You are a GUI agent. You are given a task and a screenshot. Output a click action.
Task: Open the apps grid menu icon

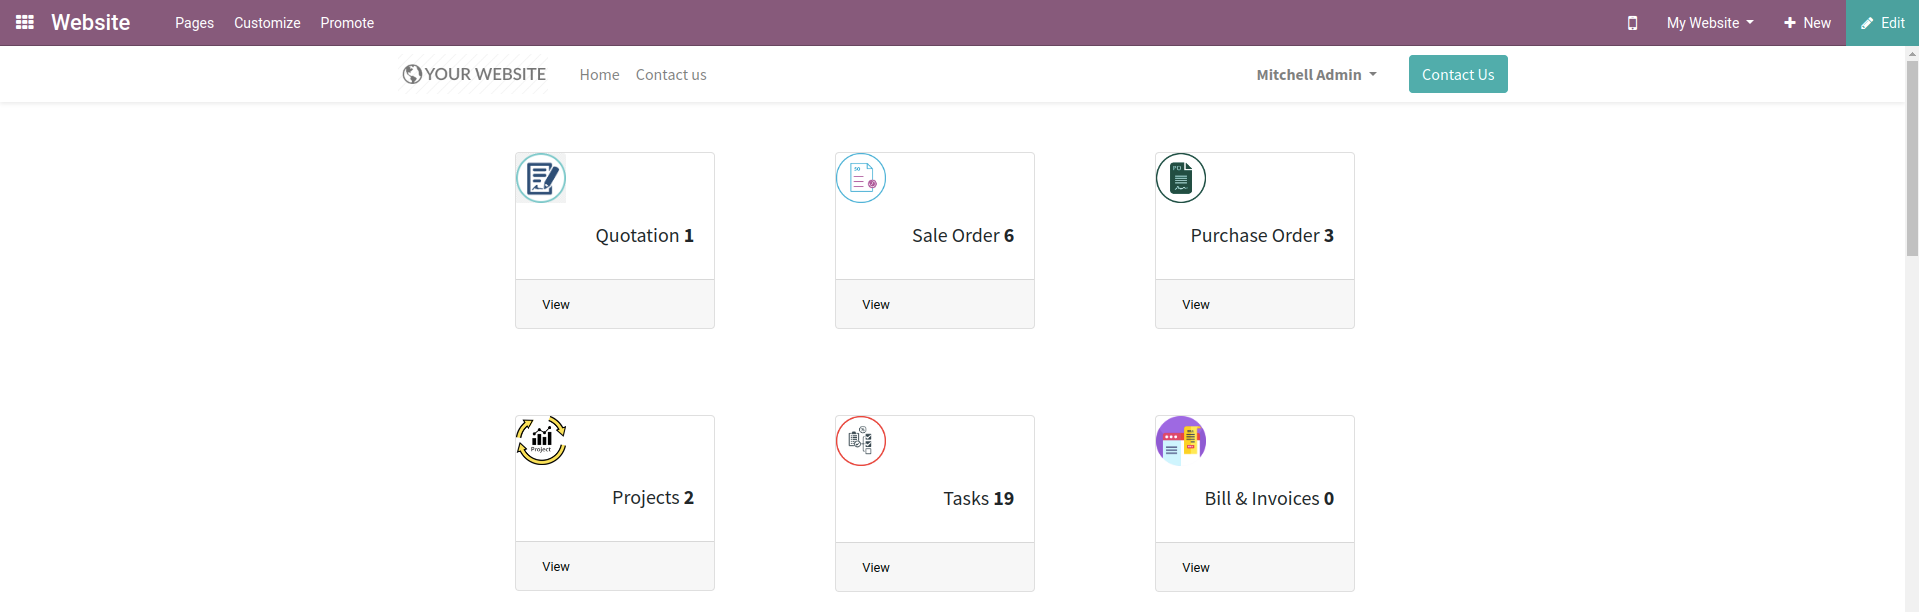pyautogui.click(x=25, y=22)
